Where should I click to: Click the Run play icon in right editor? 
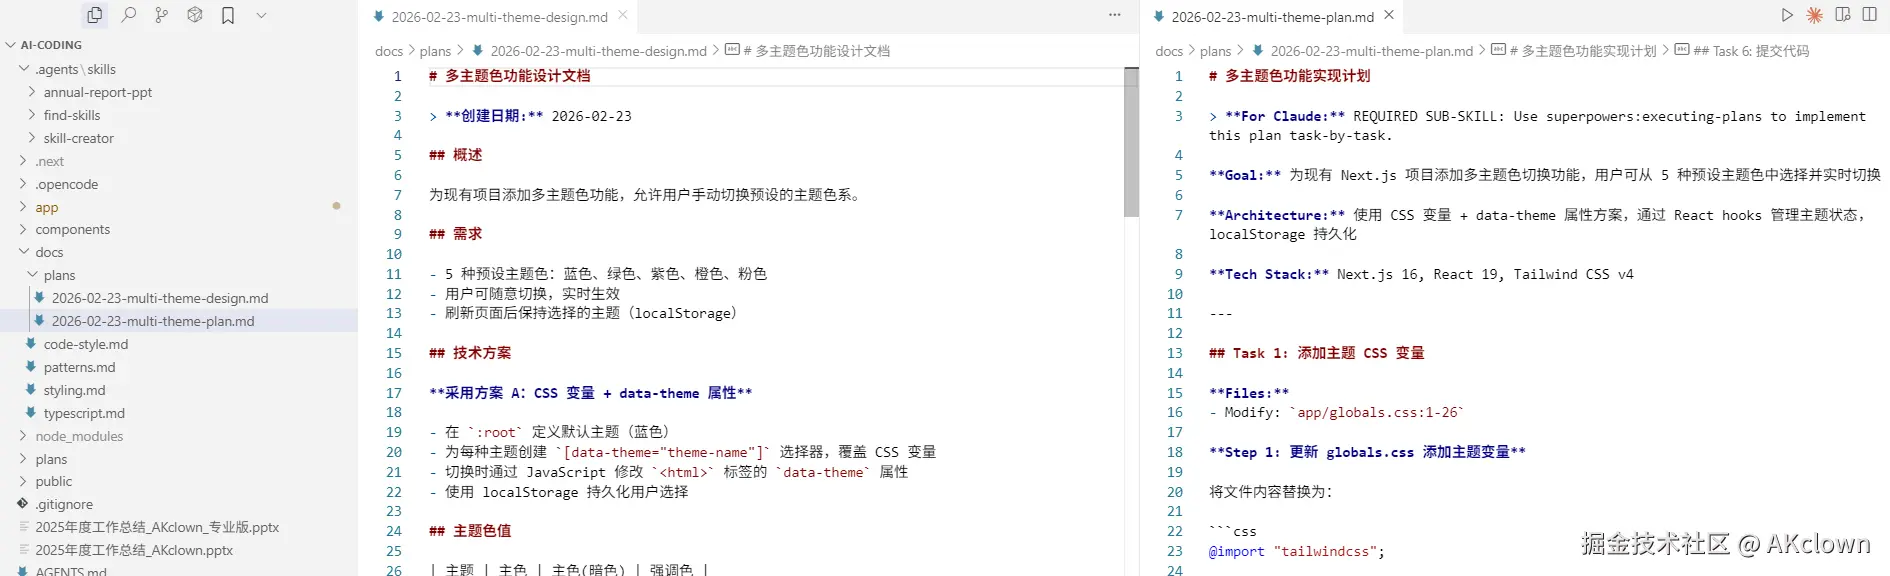[1787, 15]
